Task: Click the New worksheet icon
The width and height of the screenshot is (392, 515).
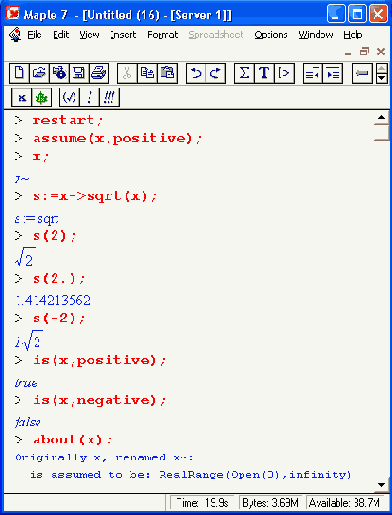Action: click(19, 73)
